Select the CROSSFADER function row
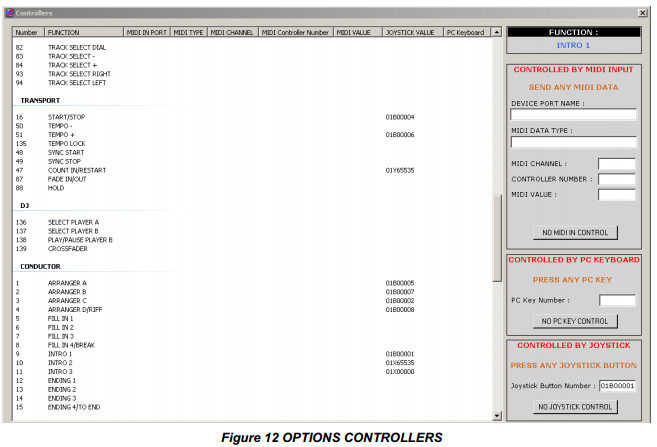657x447 pixels. pyautogui.click(x=67, y=248)
